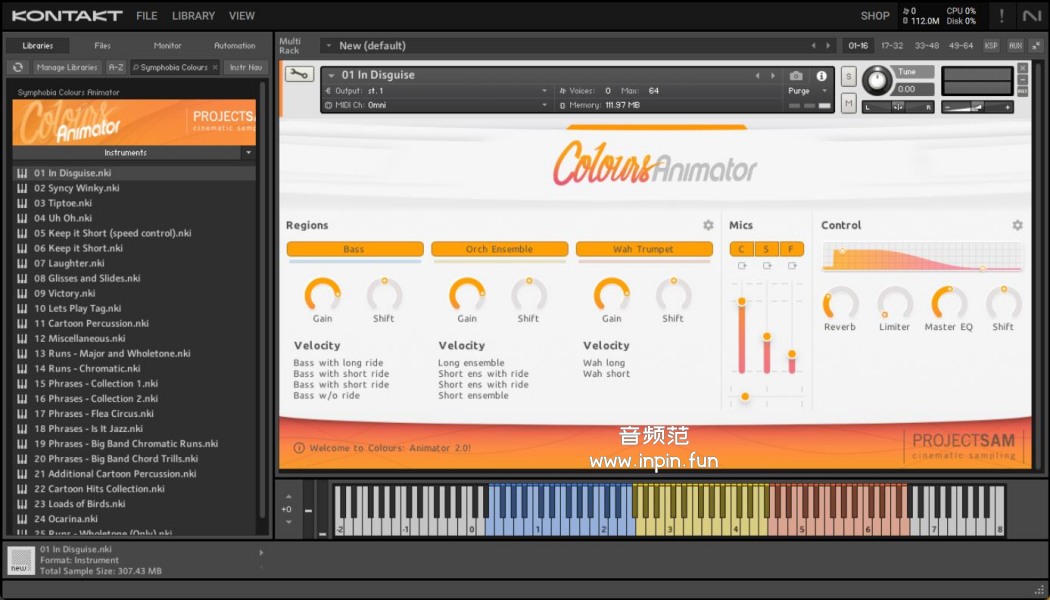Open Control settings gear

coord(1017,225)
